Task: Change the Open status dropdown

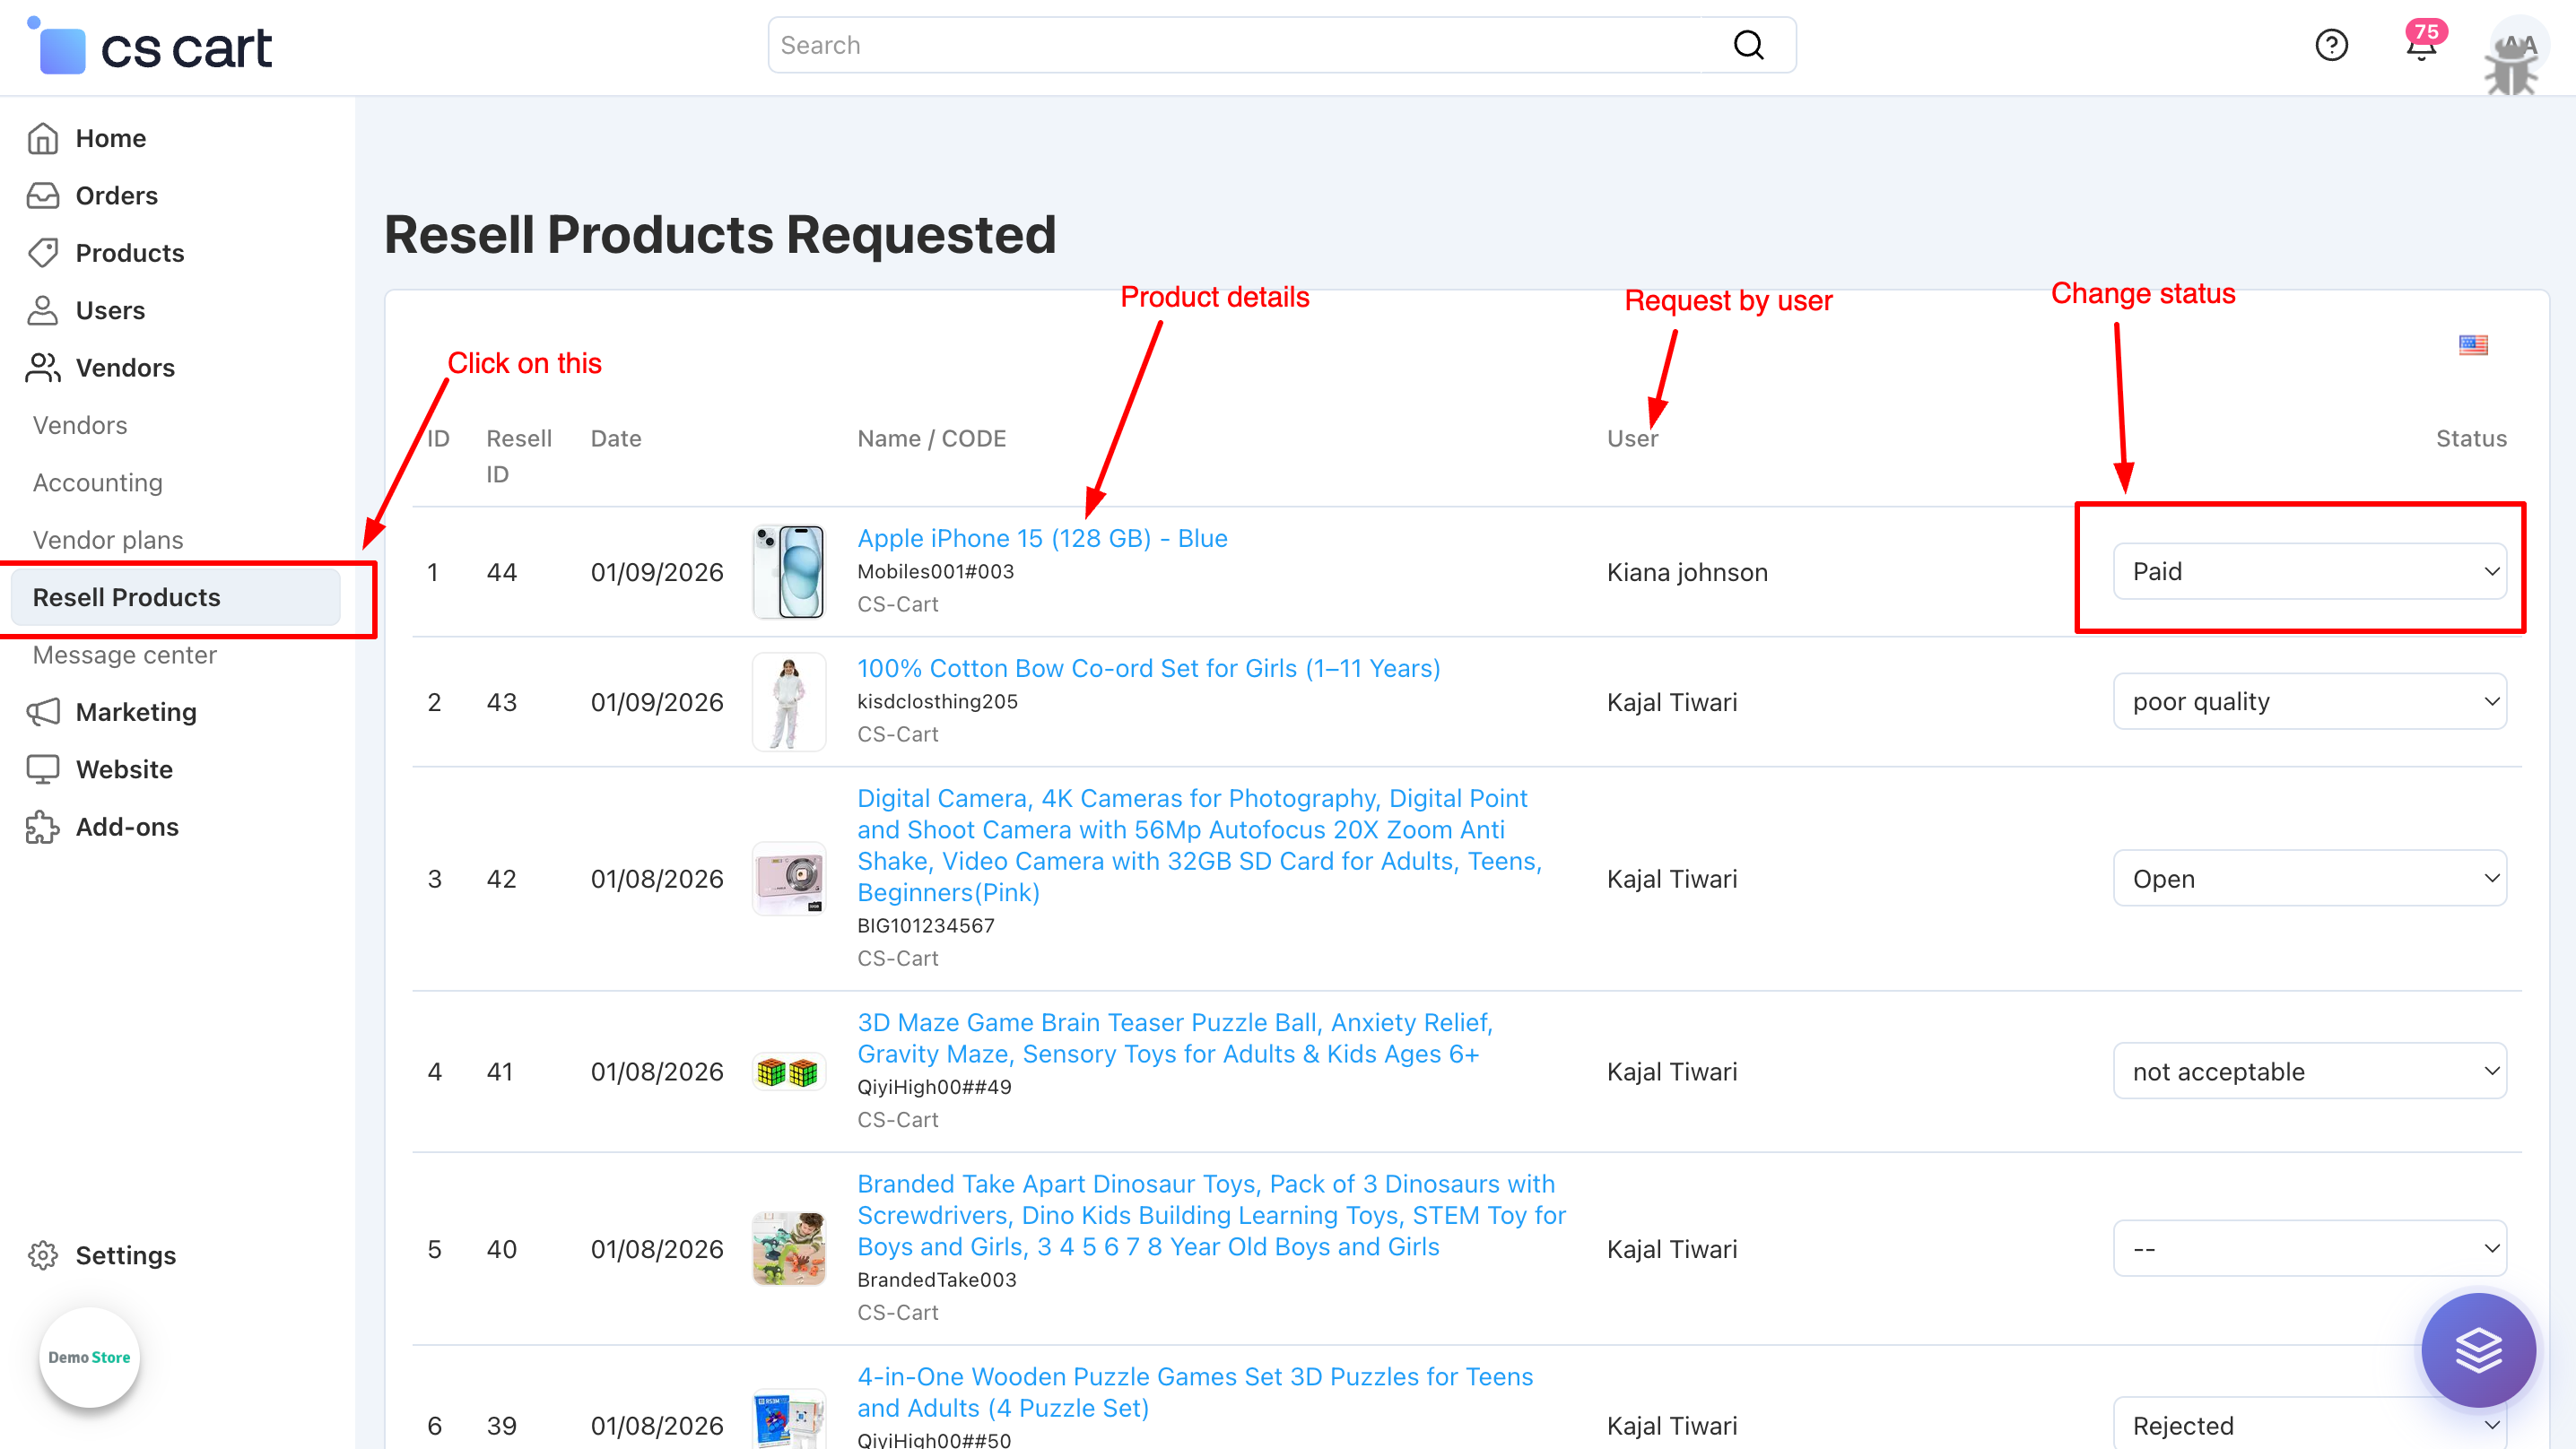Action: tap(2308, 879)
